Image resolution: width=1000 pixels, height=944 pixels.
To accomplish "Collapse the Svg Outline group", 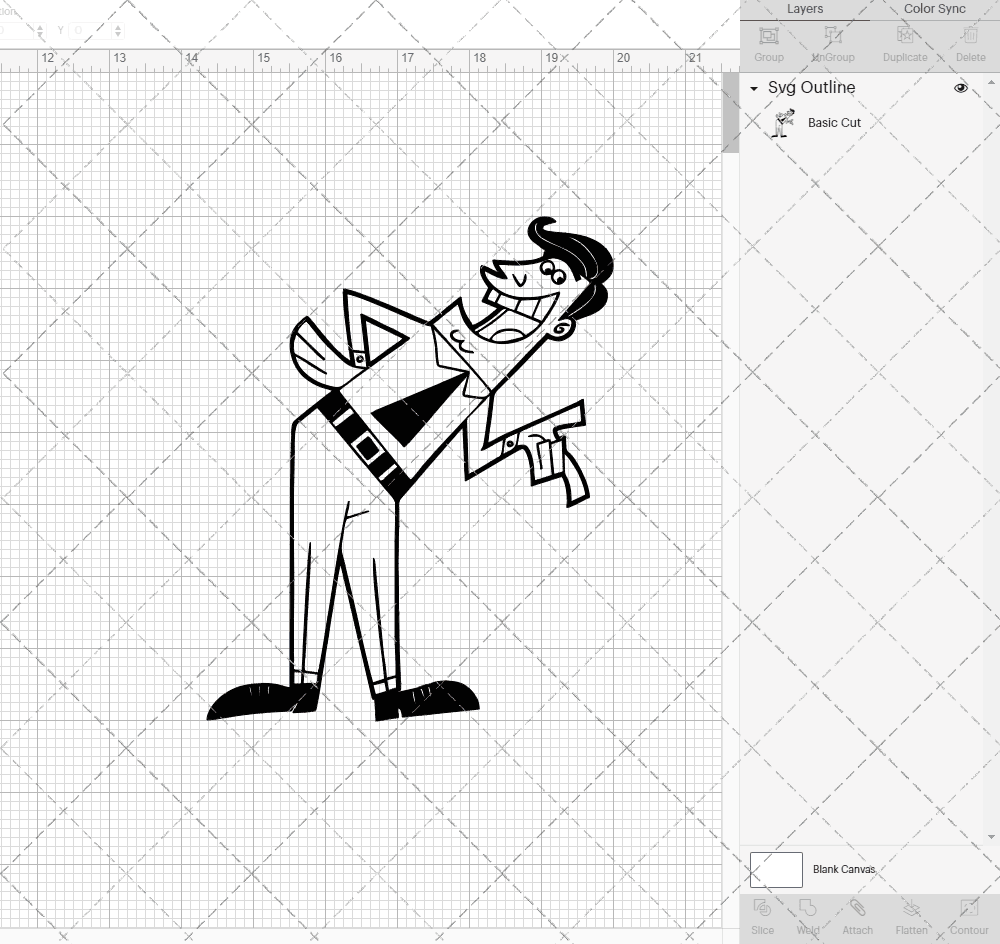I will coord(754,89).
